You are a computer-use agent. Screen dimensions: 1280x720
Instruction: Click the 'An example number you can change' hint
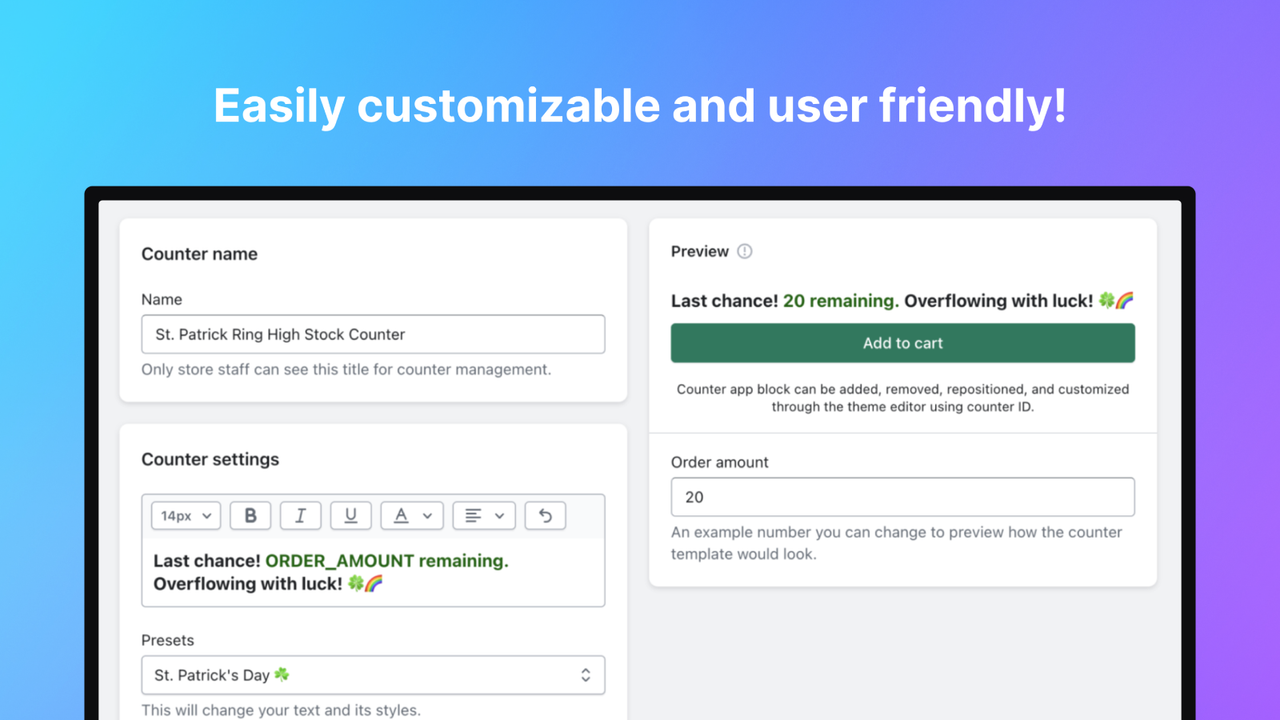click(897, 543)
